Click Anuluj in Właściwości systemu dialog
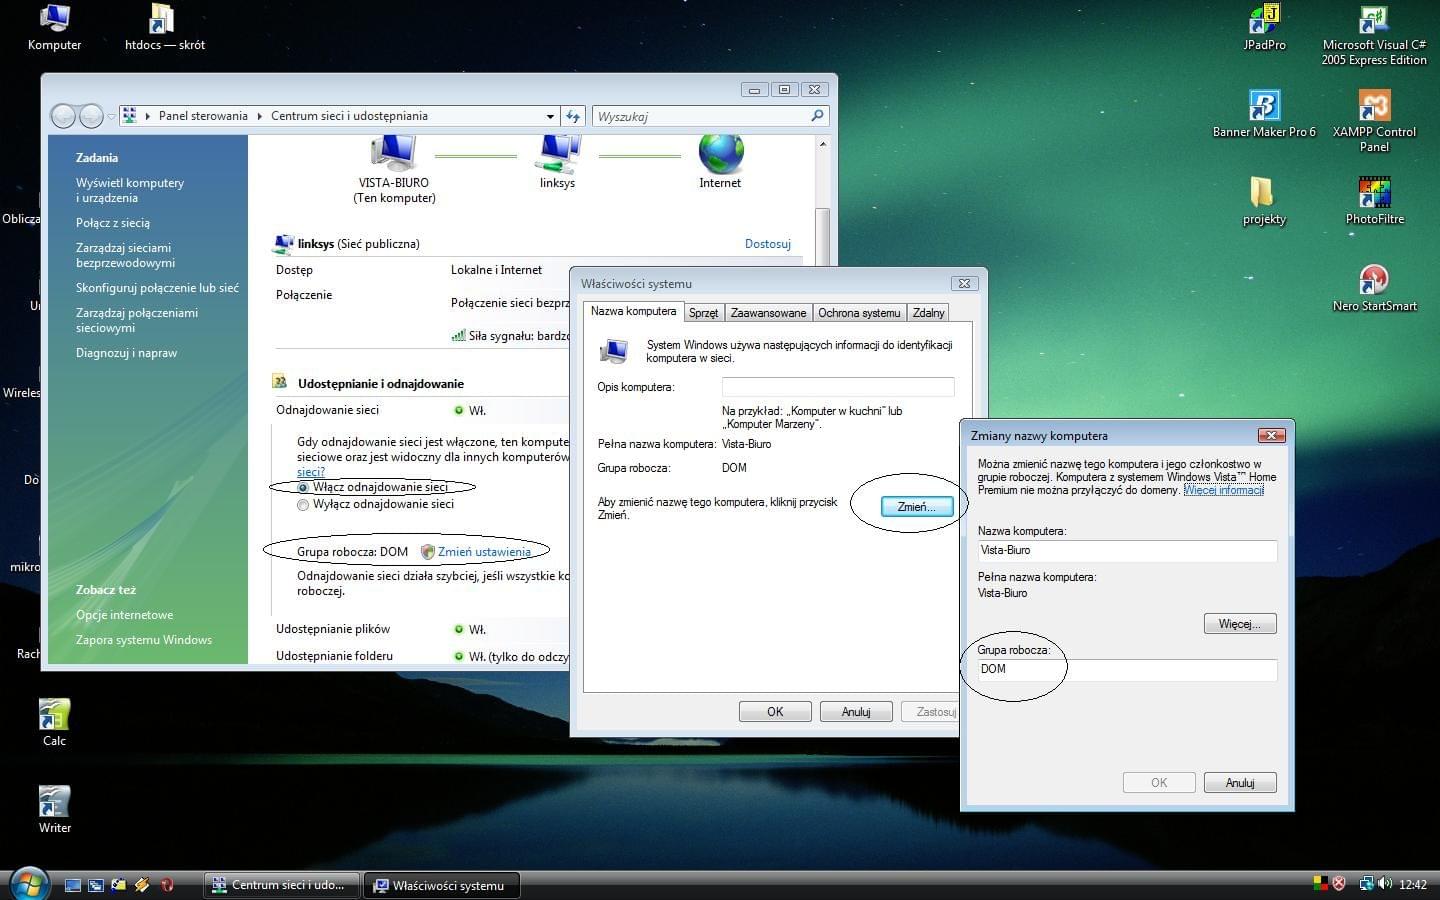The image size is (1440, 900). (856, 712)
